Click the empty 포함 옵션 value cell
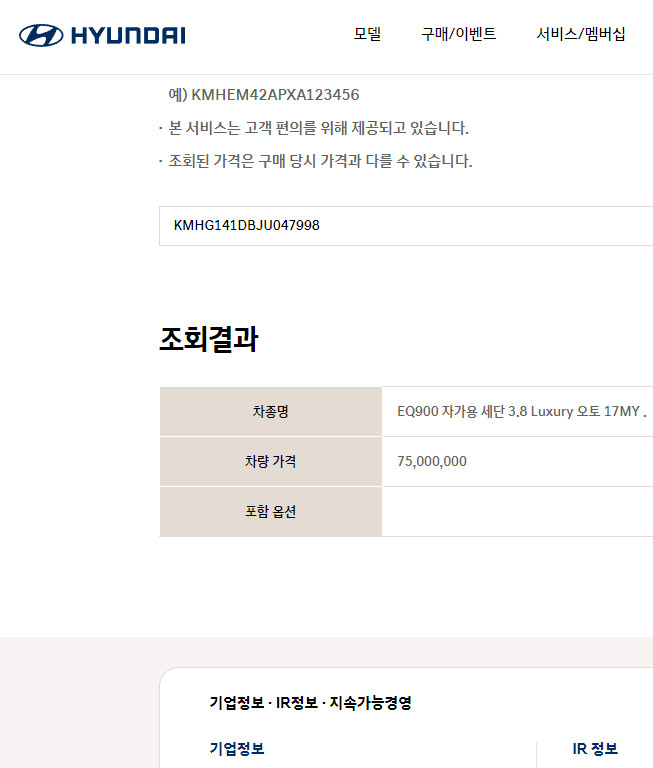Image resolution: width=653 pixels, height=768 pixels. 517,511
